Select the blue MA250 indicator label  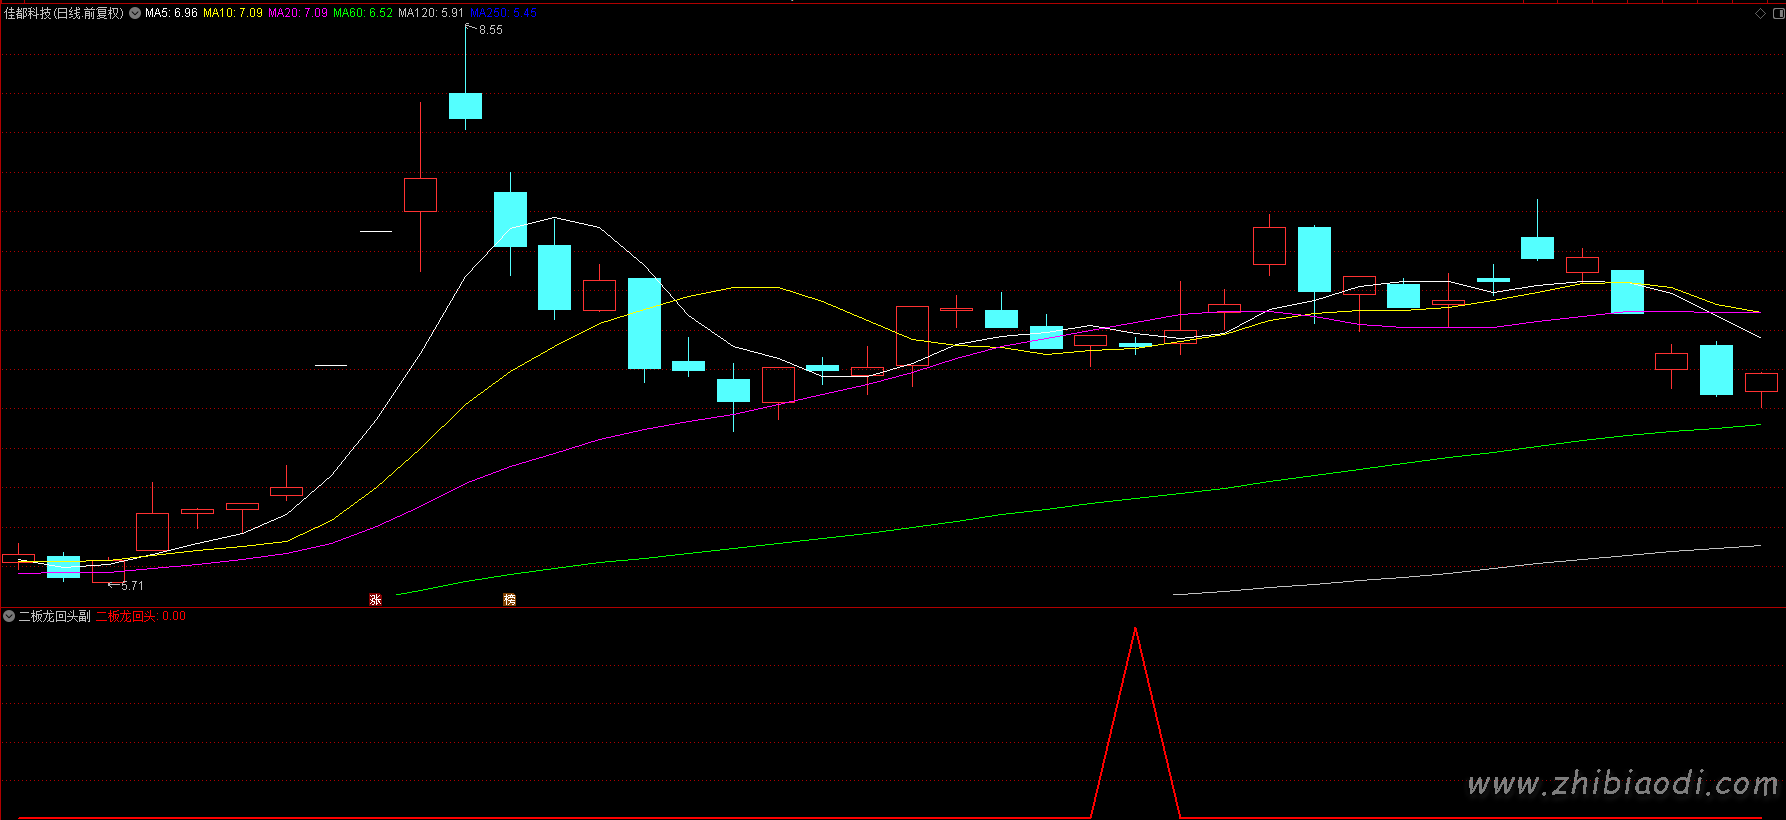[503, 13]
